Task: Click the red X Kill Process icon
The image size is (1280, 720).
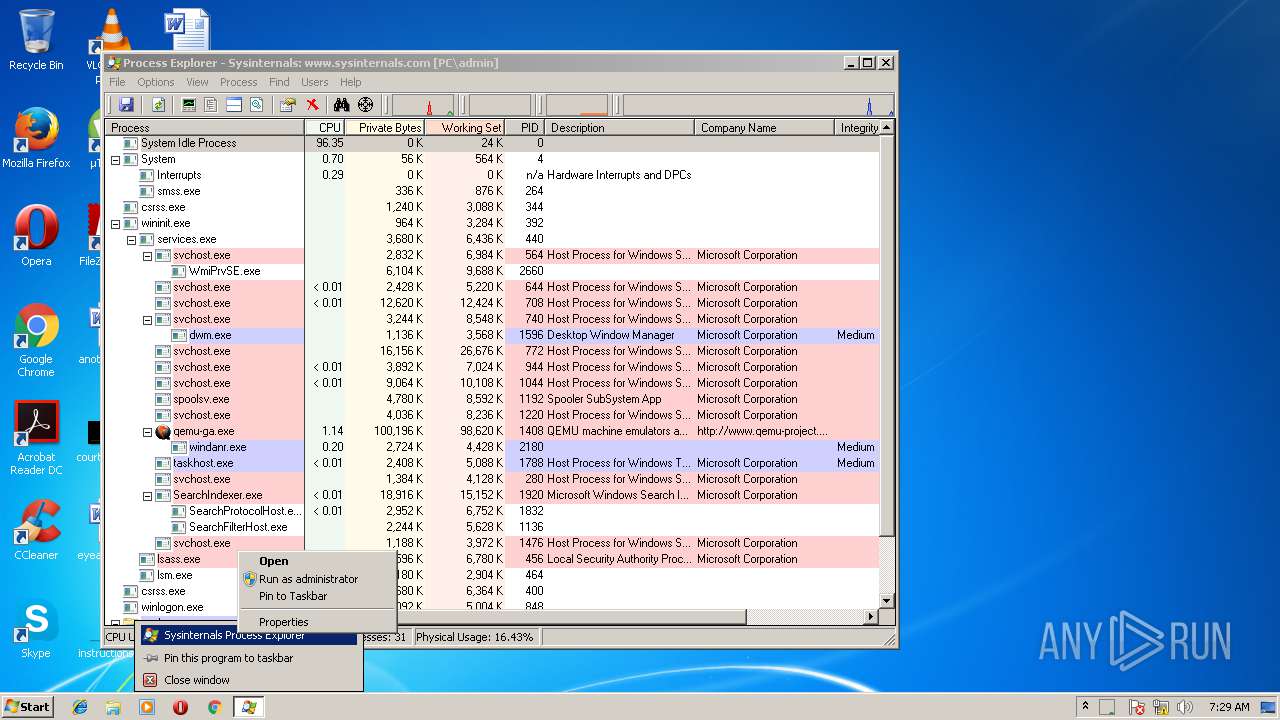Action: (x=312, y=105)
